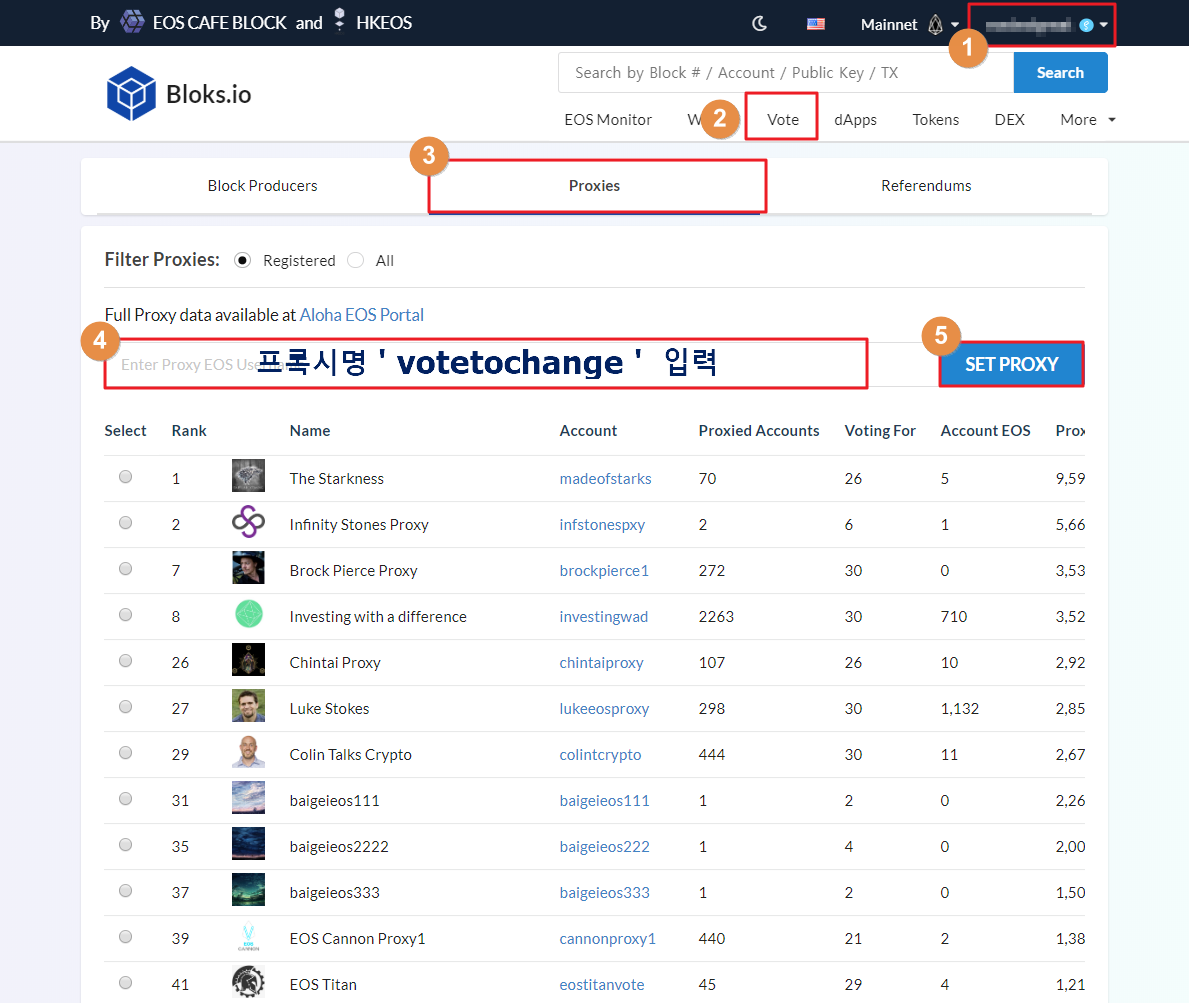Switch to Block Producers tab
The height and width of the screenshot is (1003, 1189).
262,186
